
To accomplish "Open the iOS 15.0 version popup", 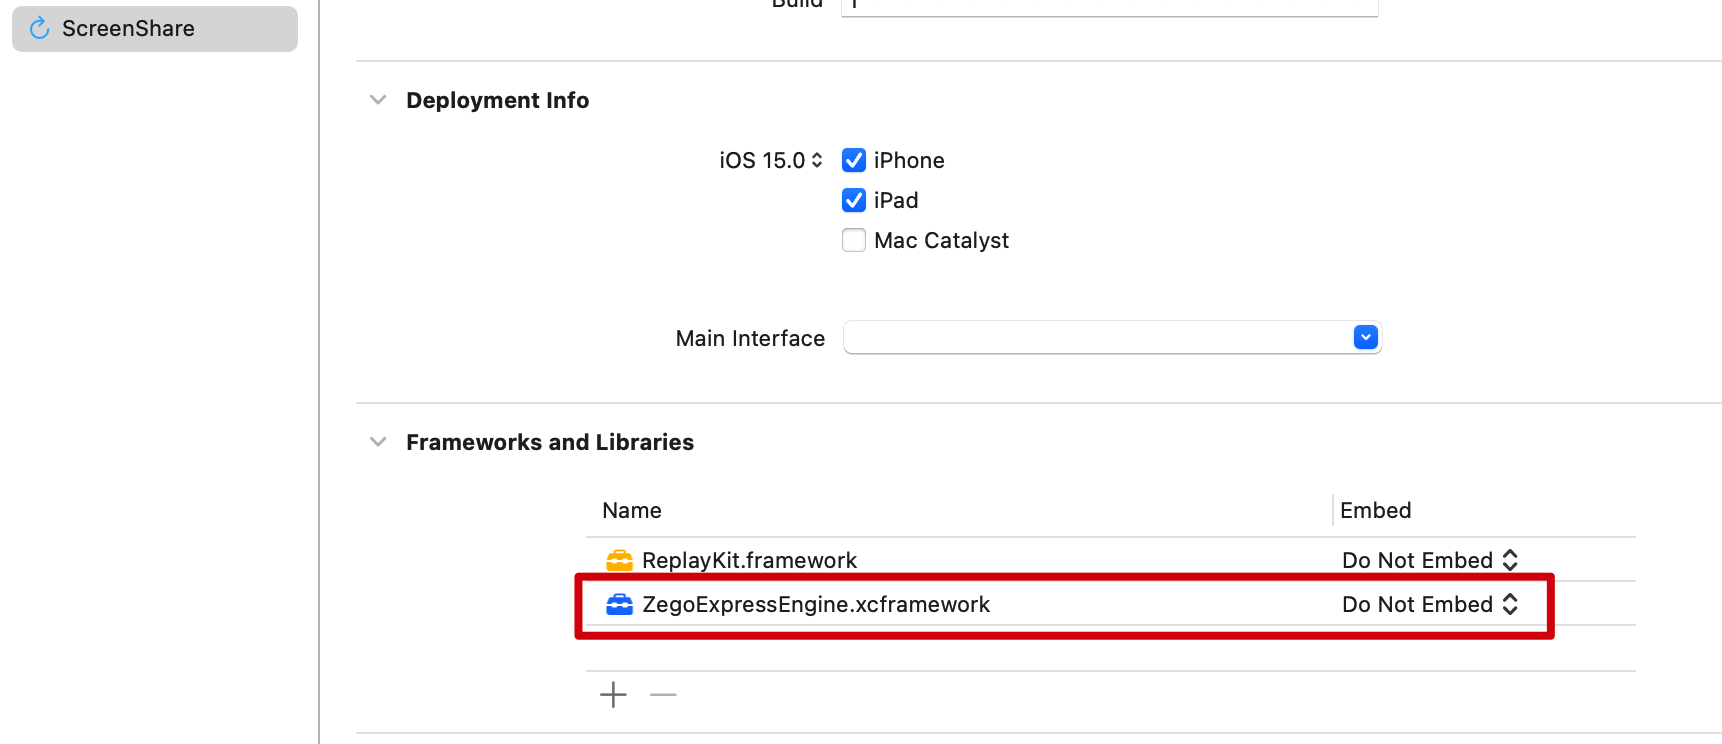I will 771,160.
